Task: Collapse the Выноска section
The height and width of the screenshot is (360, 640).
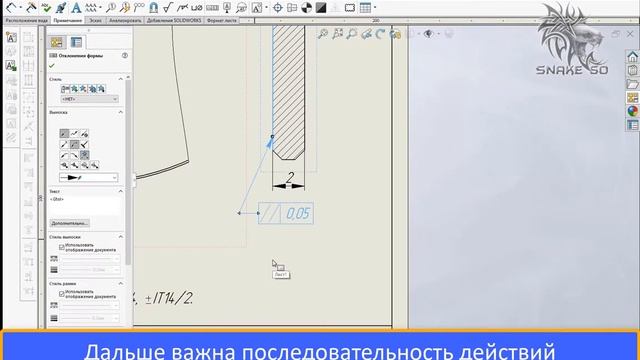Action: (120, 112)
